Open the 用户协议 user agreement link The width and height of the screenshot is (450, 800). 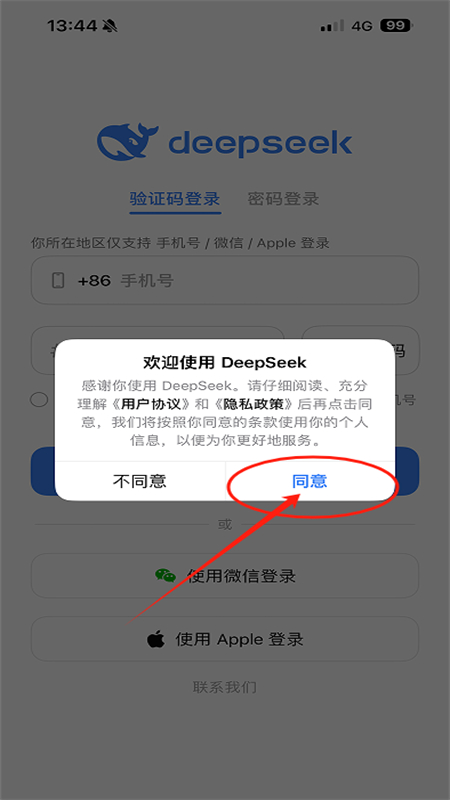pyautogui.click(x=153, y=404)
